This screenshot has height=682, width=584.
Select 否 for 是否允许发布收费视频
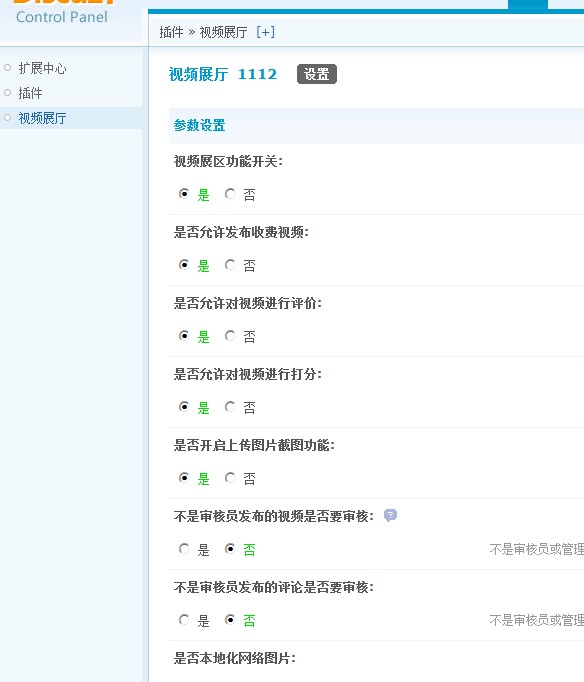pyautogui.click(x=230, y=264)
